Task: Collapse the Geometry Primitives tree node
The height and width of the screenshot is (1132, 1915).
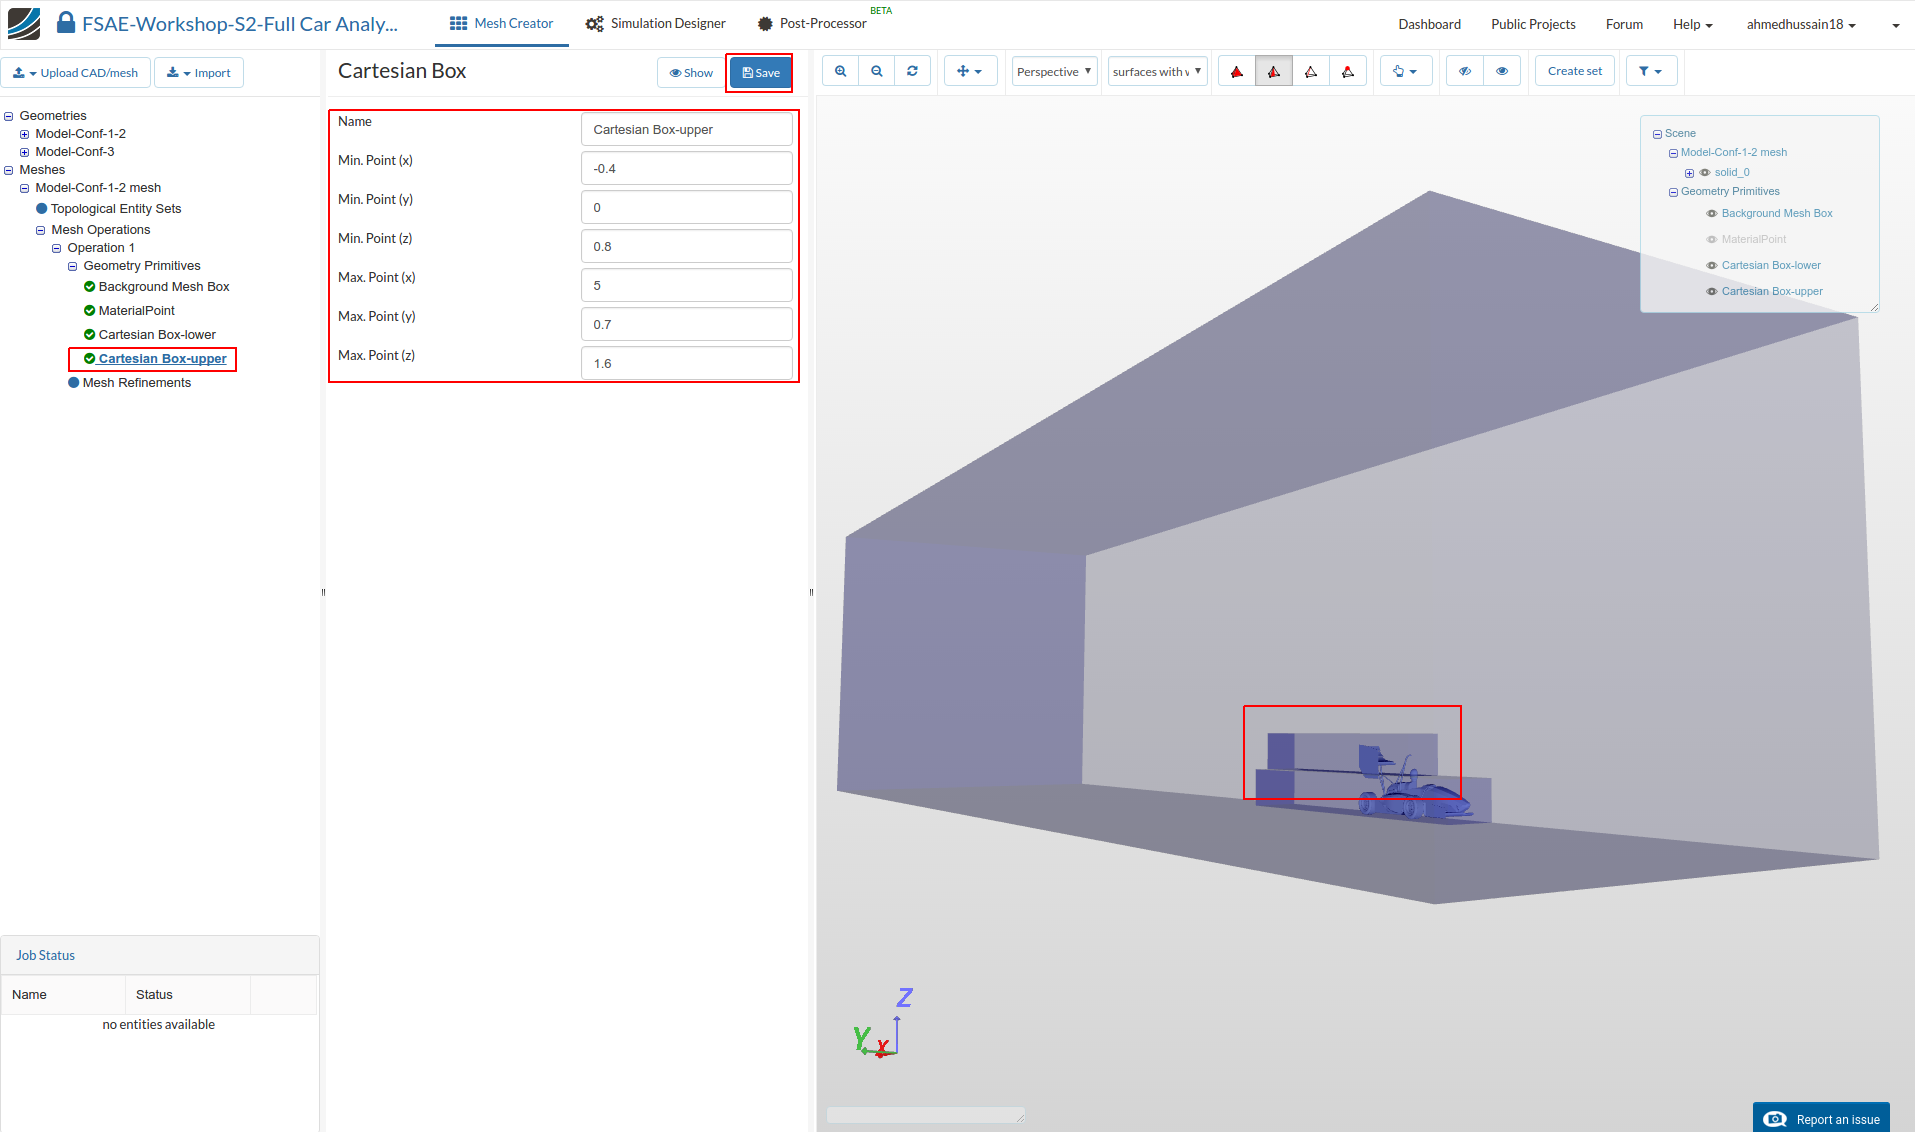Action: pos(72,266)
